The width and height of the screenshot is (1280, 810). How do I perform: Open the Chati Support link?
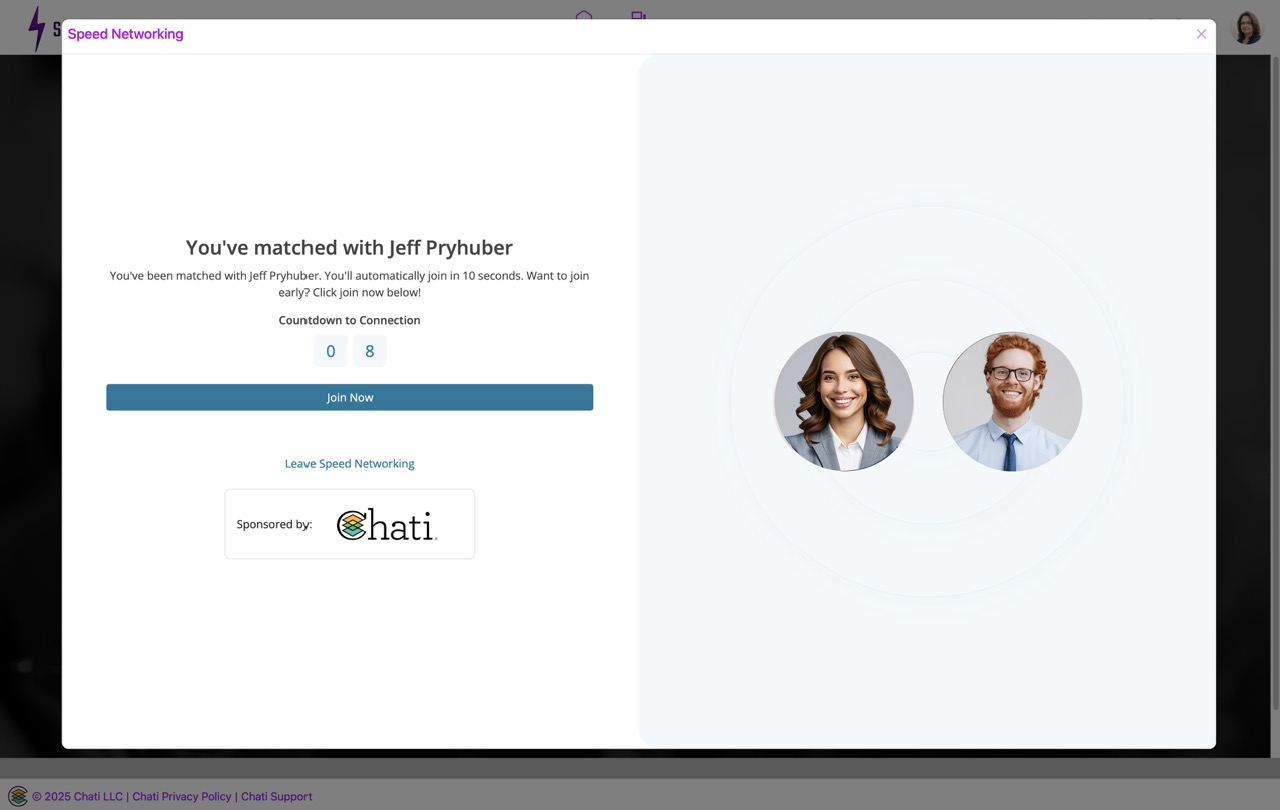click(x=277, y=797)
